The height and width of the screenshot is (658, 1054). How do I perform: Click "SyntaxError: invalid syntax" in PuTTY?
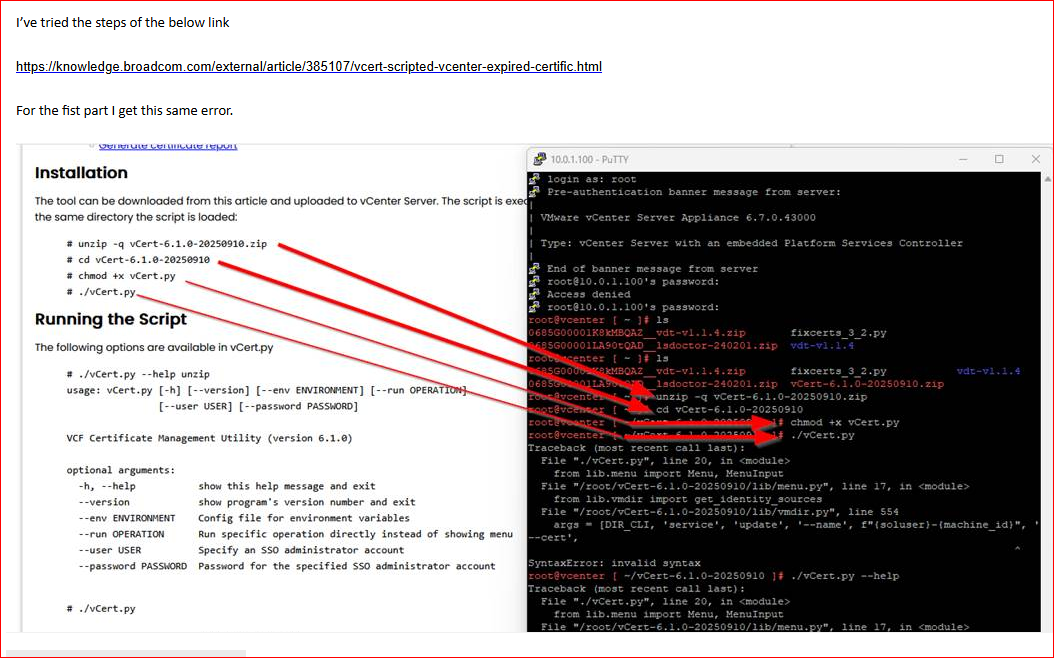[x=614, y=563]
